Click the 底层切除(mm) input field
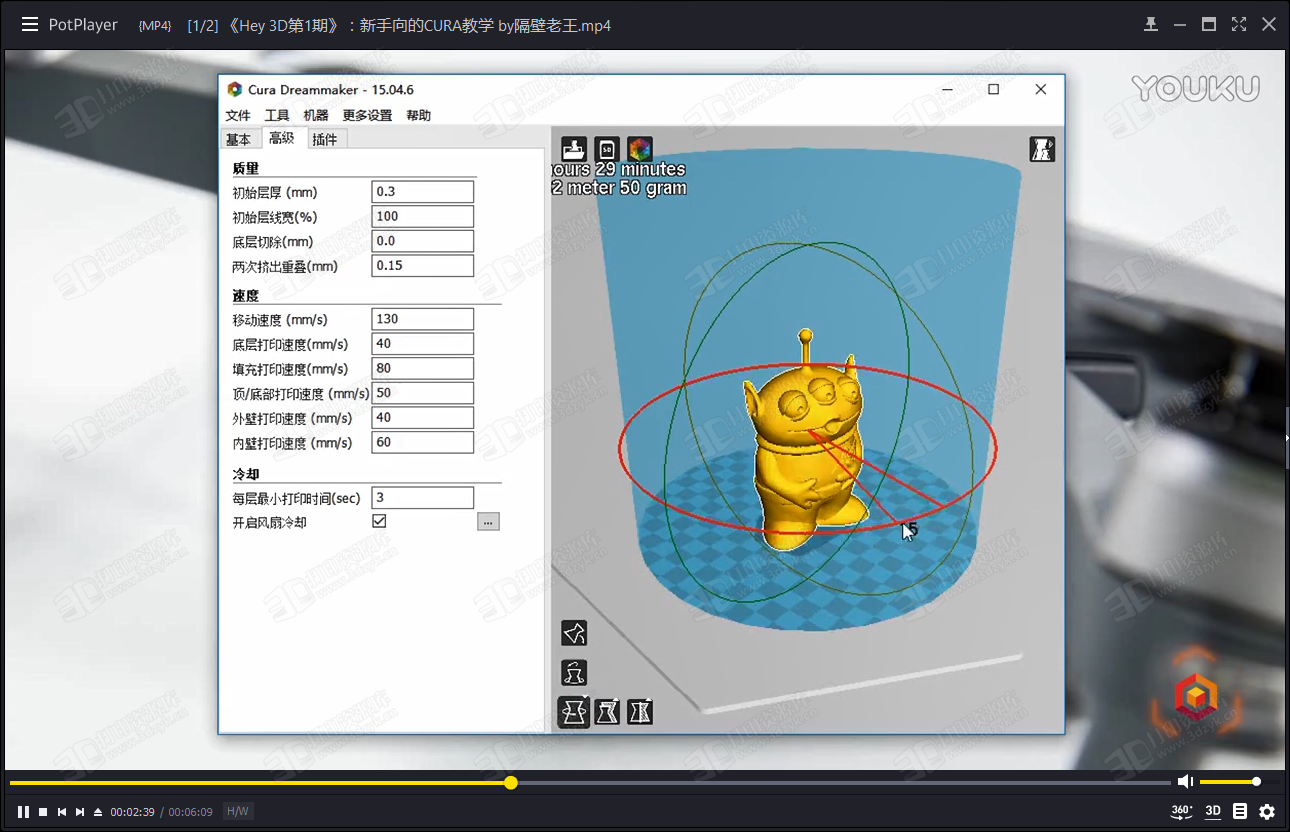This screenshot has height=832, width=1290. click(422, 241)
